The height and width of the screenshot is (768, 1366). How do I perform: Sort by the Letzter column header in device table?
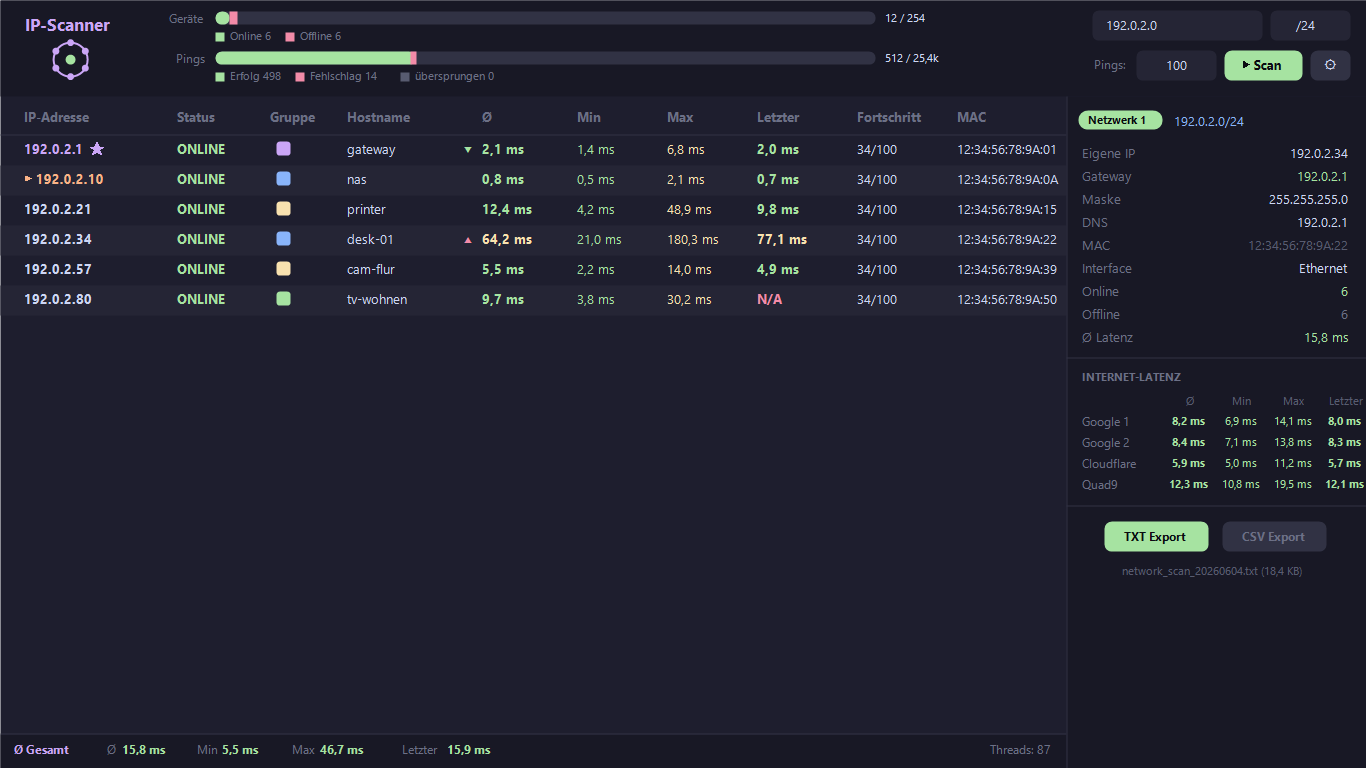(778, 117)
